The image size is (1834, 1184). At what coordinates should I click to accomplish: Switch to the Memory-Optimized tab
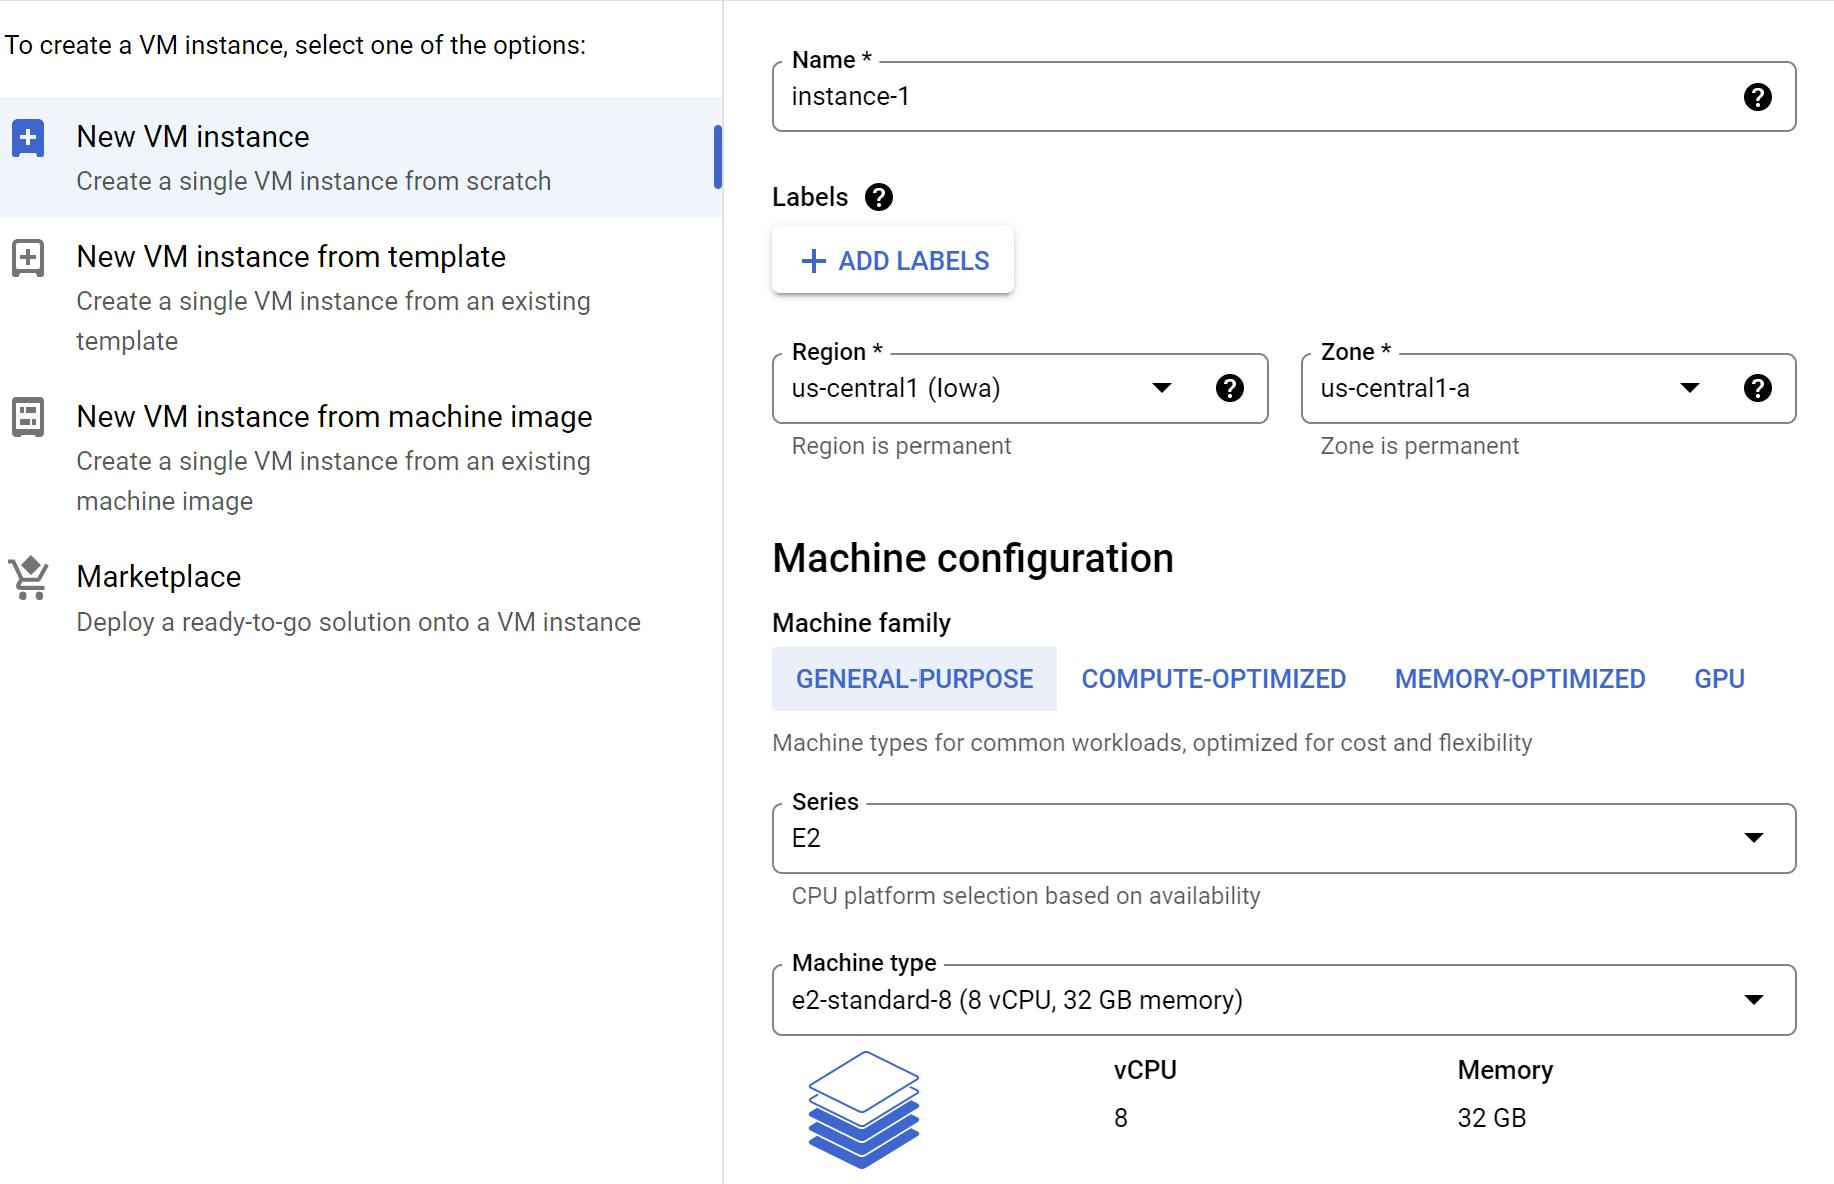1520,679
